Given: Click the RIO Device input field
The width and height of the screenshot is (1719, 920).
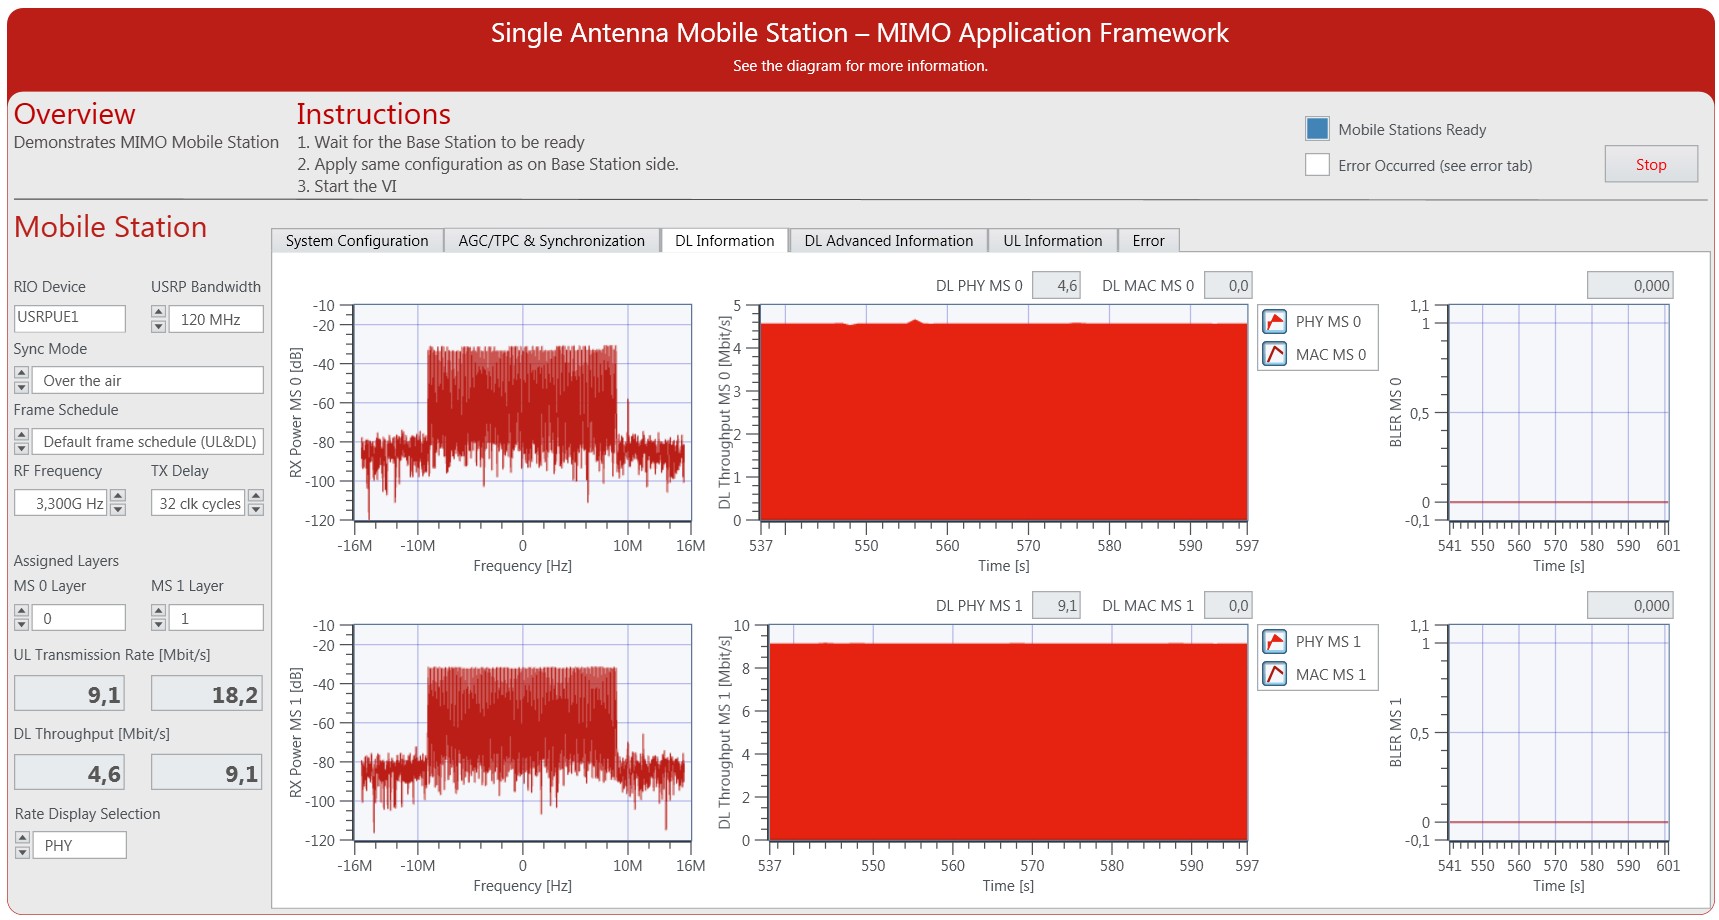Looking at the screenshot, I should coord(69,318).
